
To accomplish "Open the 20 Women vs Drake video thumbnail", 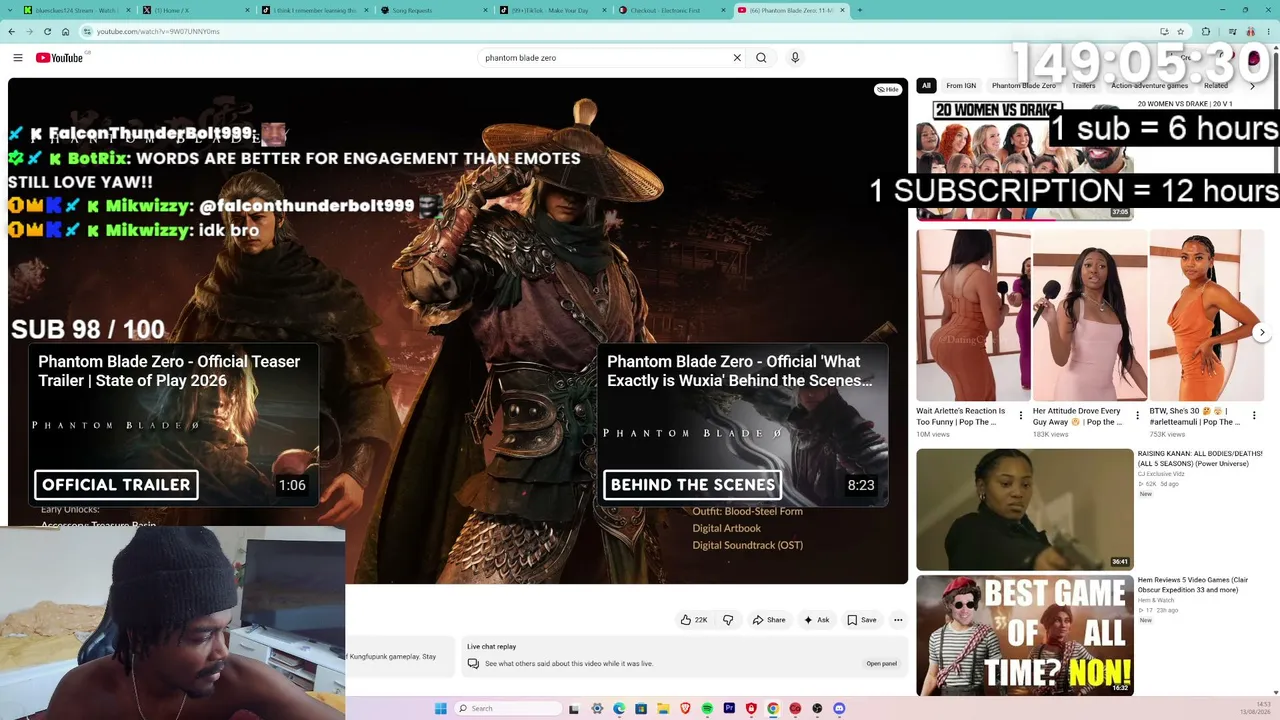I will (1024, 159).
